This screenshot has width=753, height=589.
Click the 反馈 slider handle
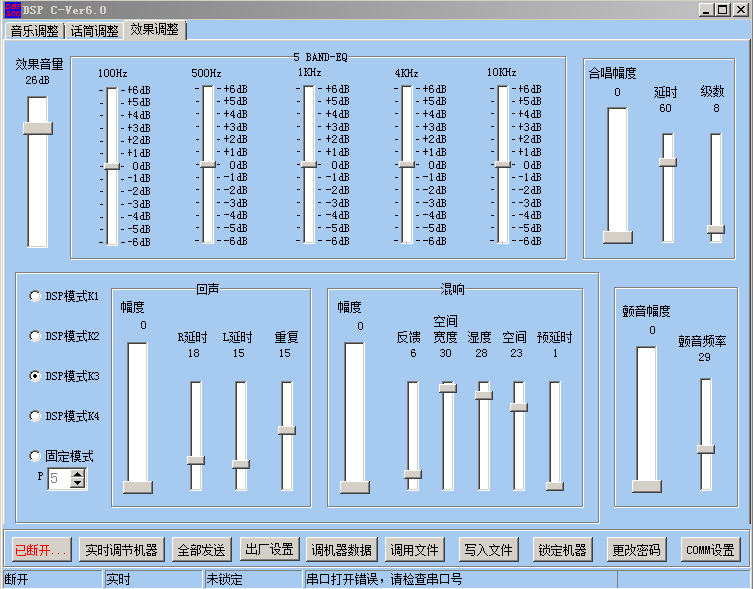point(413,475)
